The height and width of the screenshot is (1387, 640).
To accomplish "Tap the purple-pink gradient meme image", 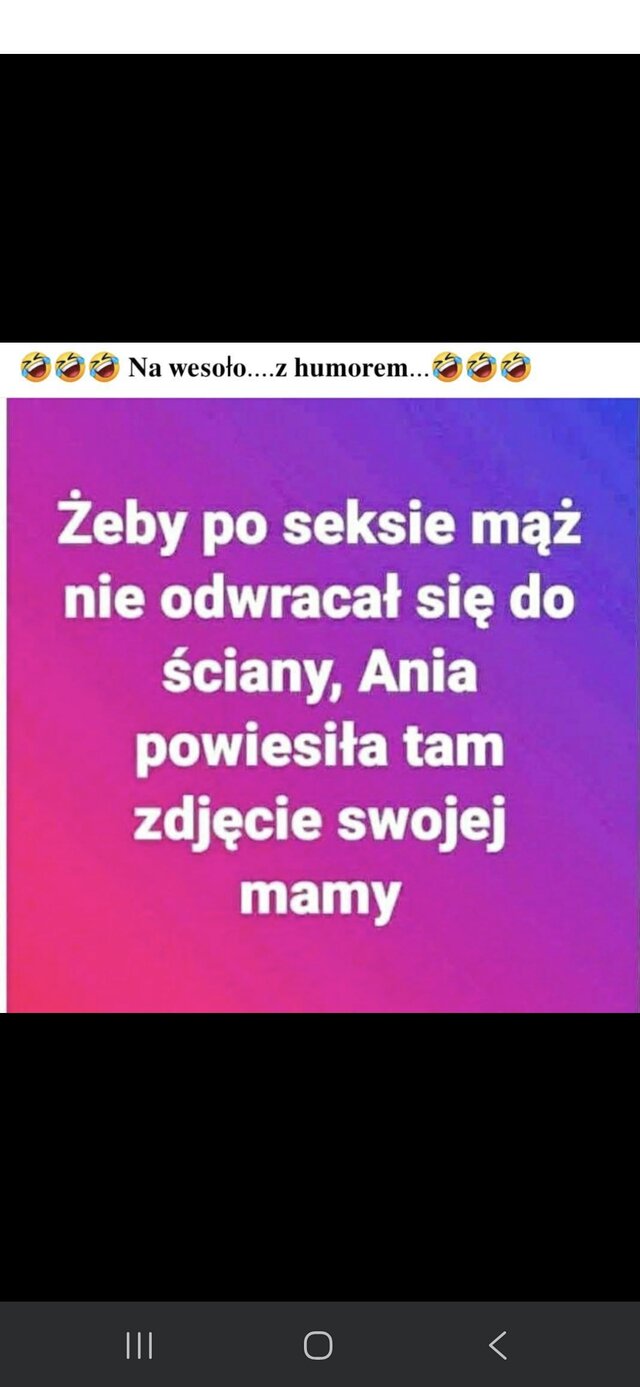I will click(322, 705).
